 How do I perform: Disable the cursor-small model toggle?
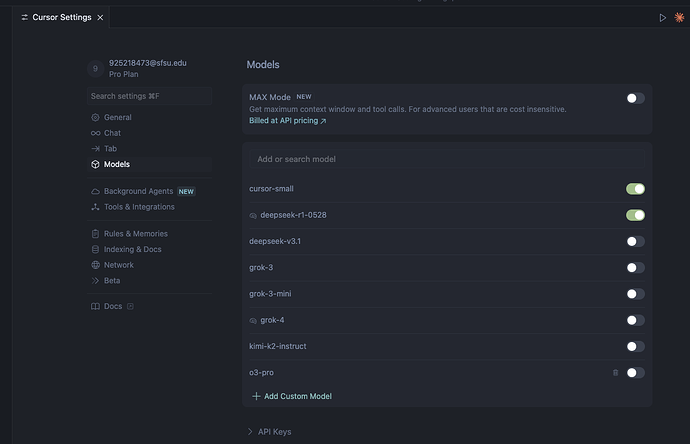(635, 189)
